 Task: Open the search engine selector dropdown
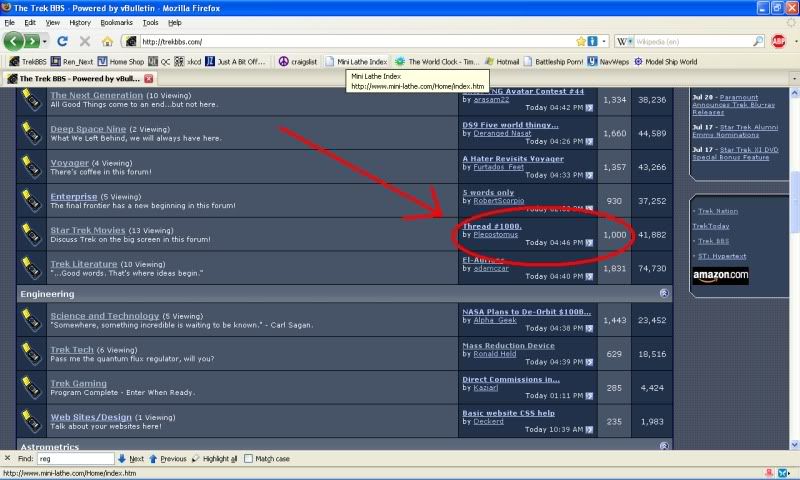[625, 41]
